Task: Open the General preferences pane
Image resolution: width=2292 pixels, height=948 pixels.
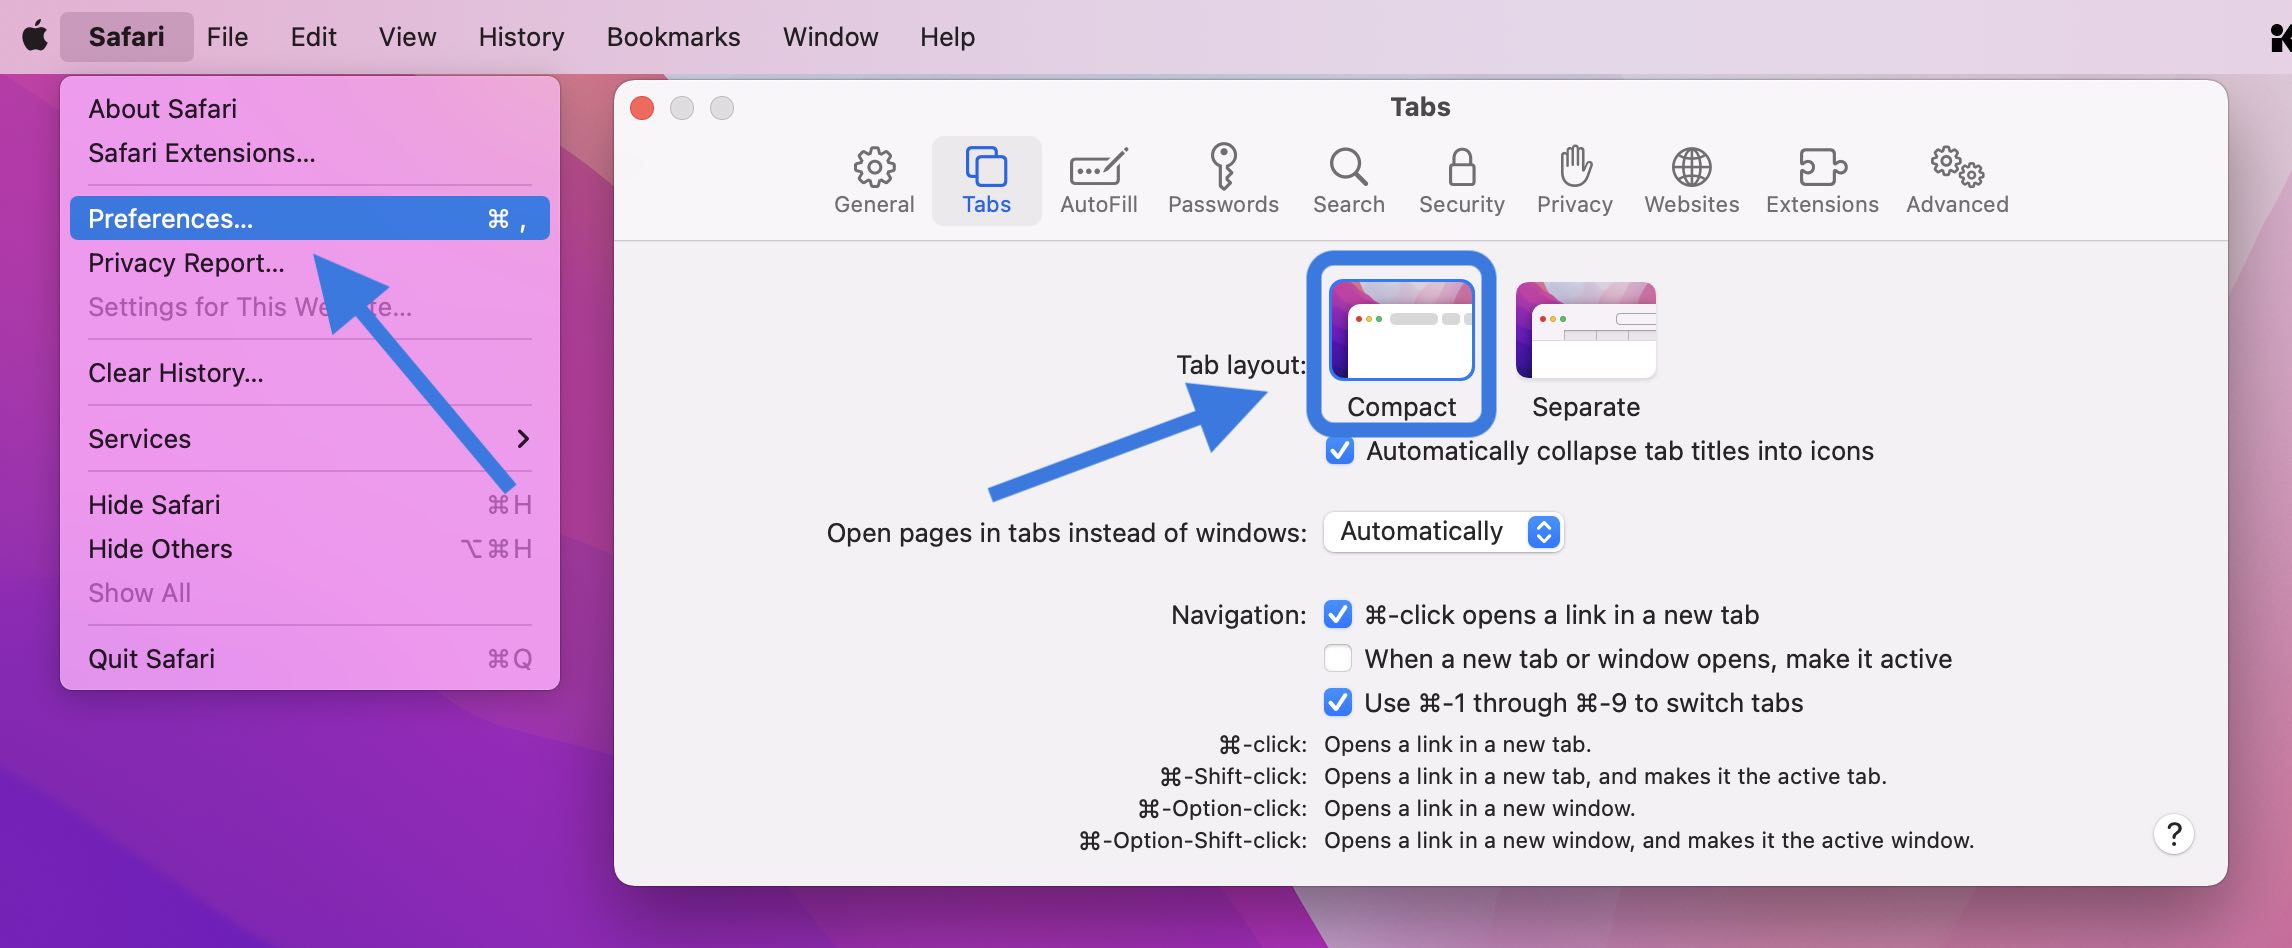Action: point(874,181)
